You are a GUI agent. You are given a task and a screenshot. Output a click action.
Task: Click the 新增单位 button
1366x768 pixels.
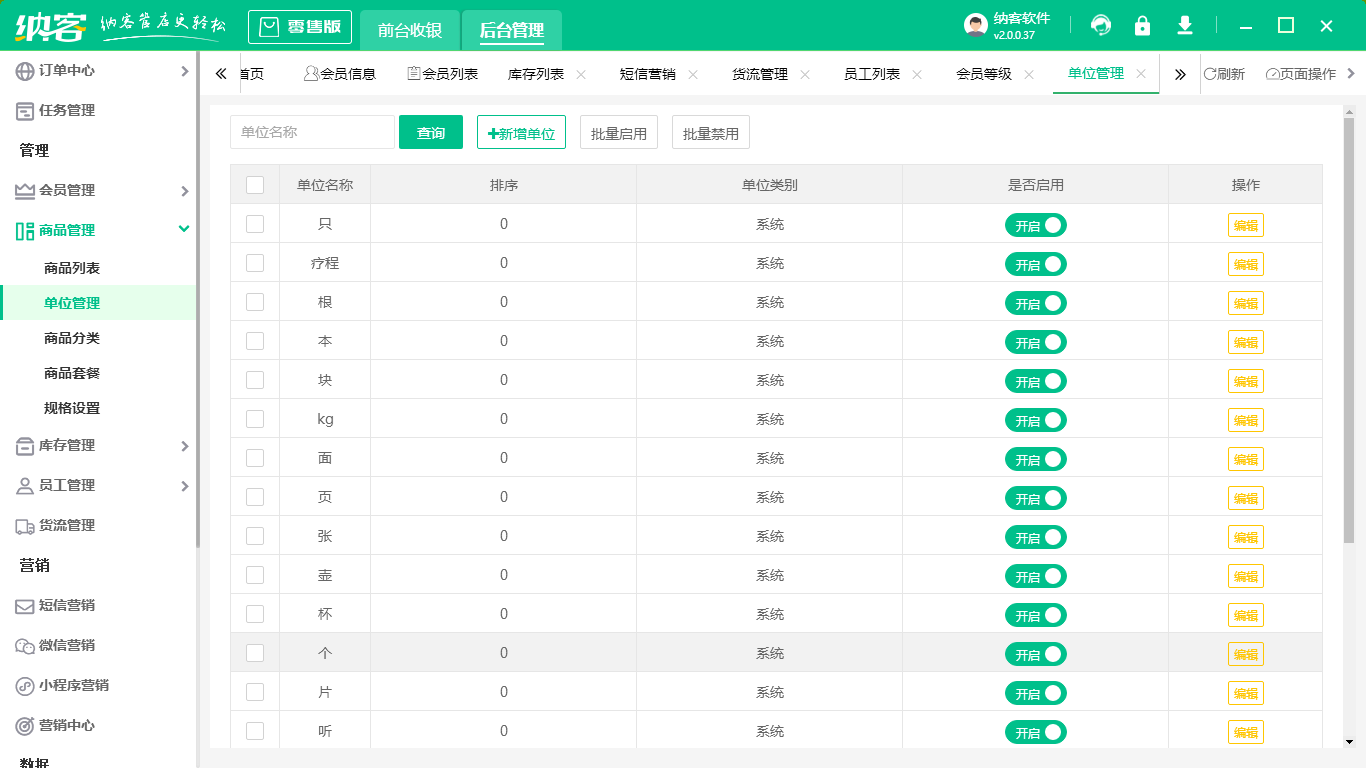pyautogui.click(x=521, y=133)
